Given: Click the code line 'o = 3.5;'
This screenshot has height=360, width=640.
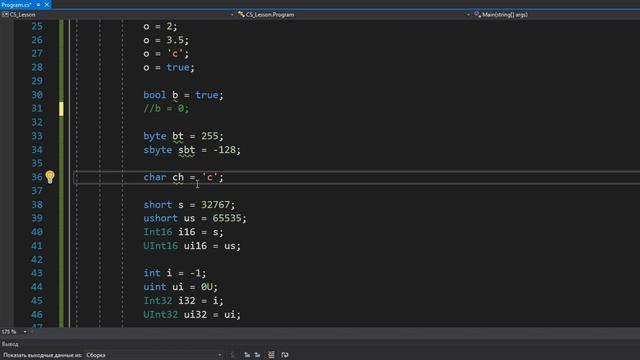Looking at the screenshot, I should [x=166, y=40].
